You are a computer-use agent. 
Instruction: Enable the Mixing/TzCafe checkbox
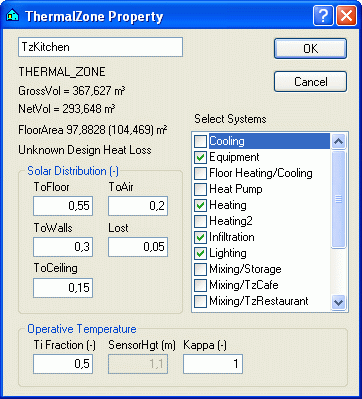tap(200, 285)
